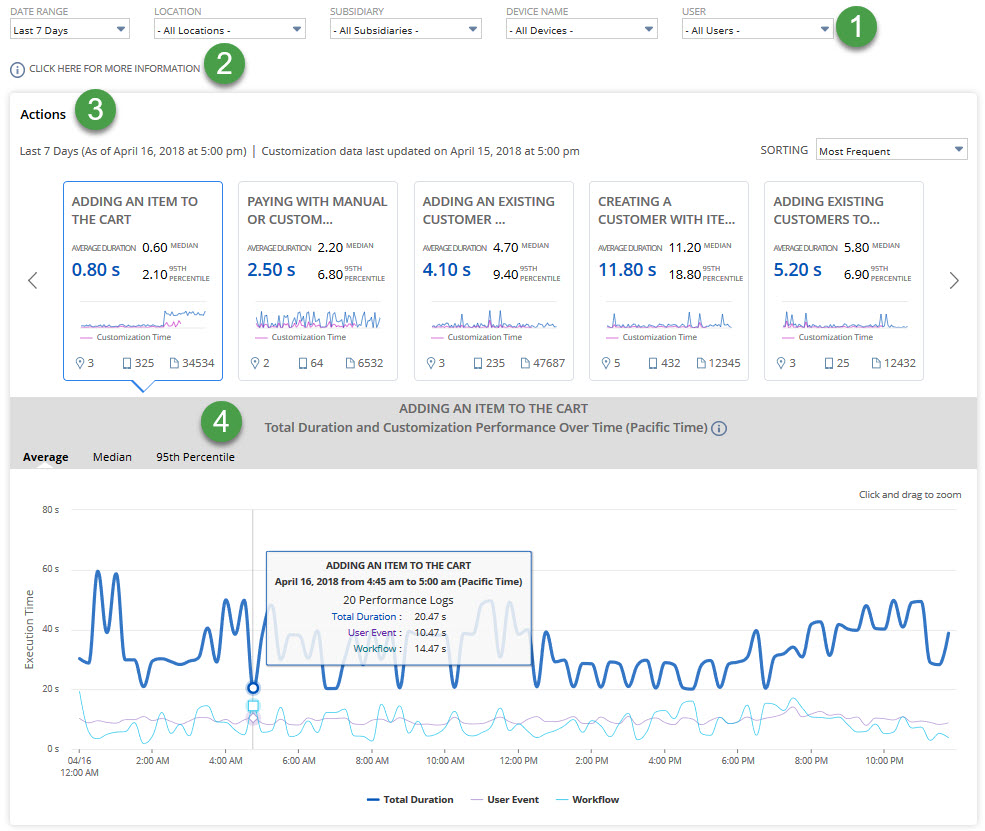Image resolution: width=985 pixels, height=831 pixels.
Task: Click the 2.50 s average duration value
Action: point(271,270)
